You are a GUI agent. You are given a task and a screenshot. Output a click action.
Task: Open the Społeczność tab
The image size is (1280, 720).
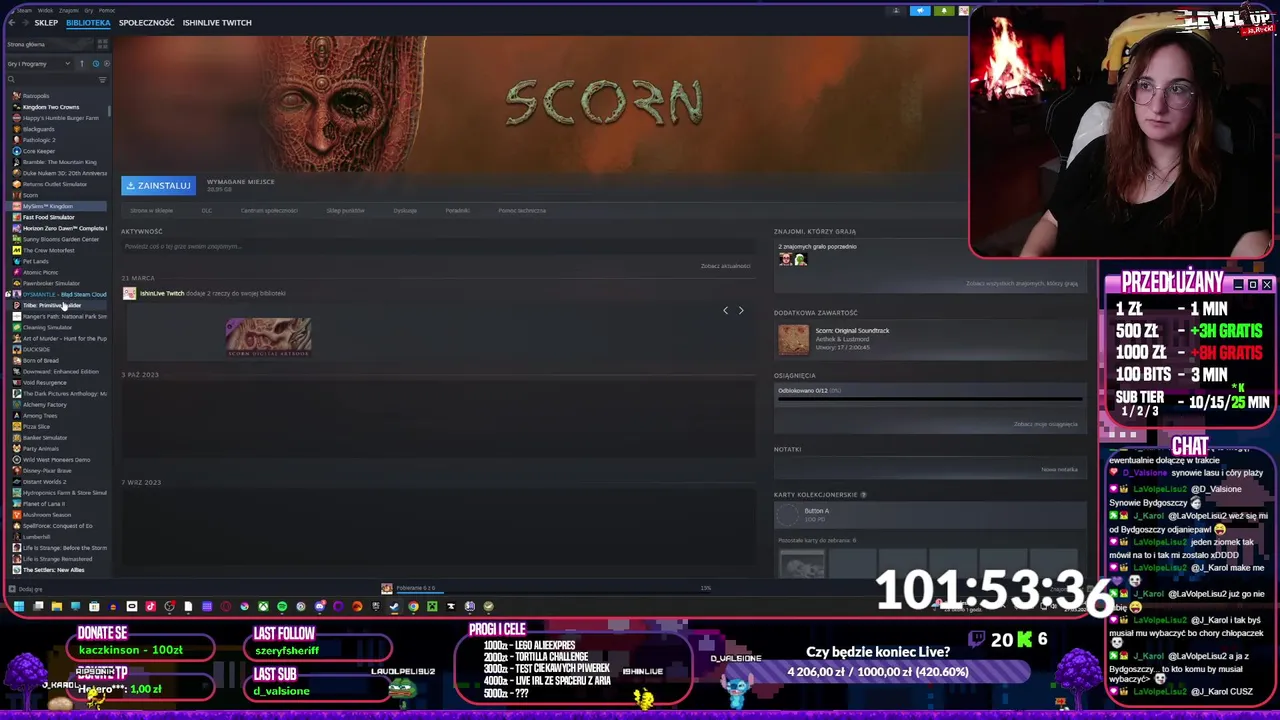tap(146, 22)
